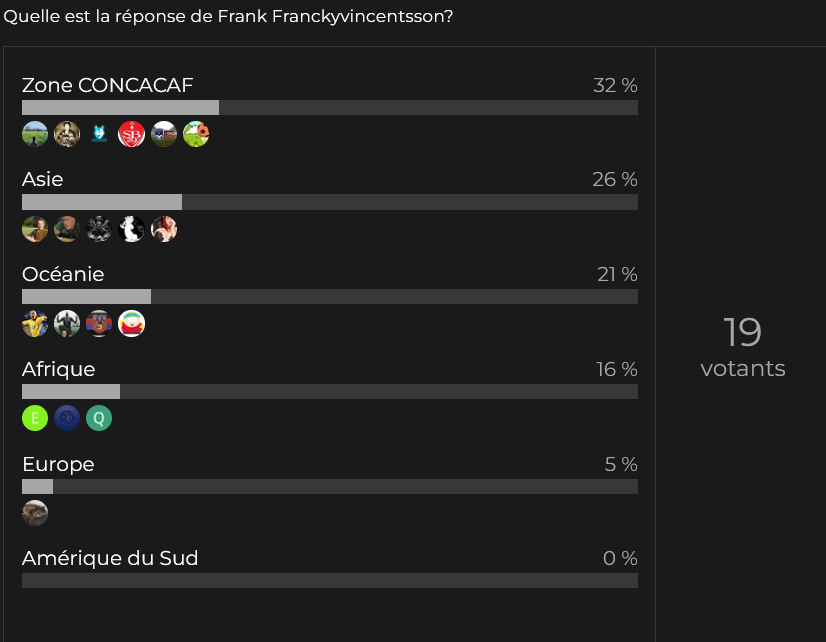
Task: Click the Europe result bar
Action: (329, 487)
